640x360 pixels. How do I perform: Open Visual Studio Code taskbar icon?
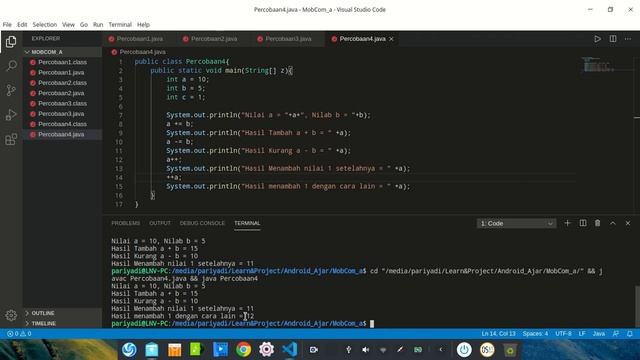(x=289, y=350)
